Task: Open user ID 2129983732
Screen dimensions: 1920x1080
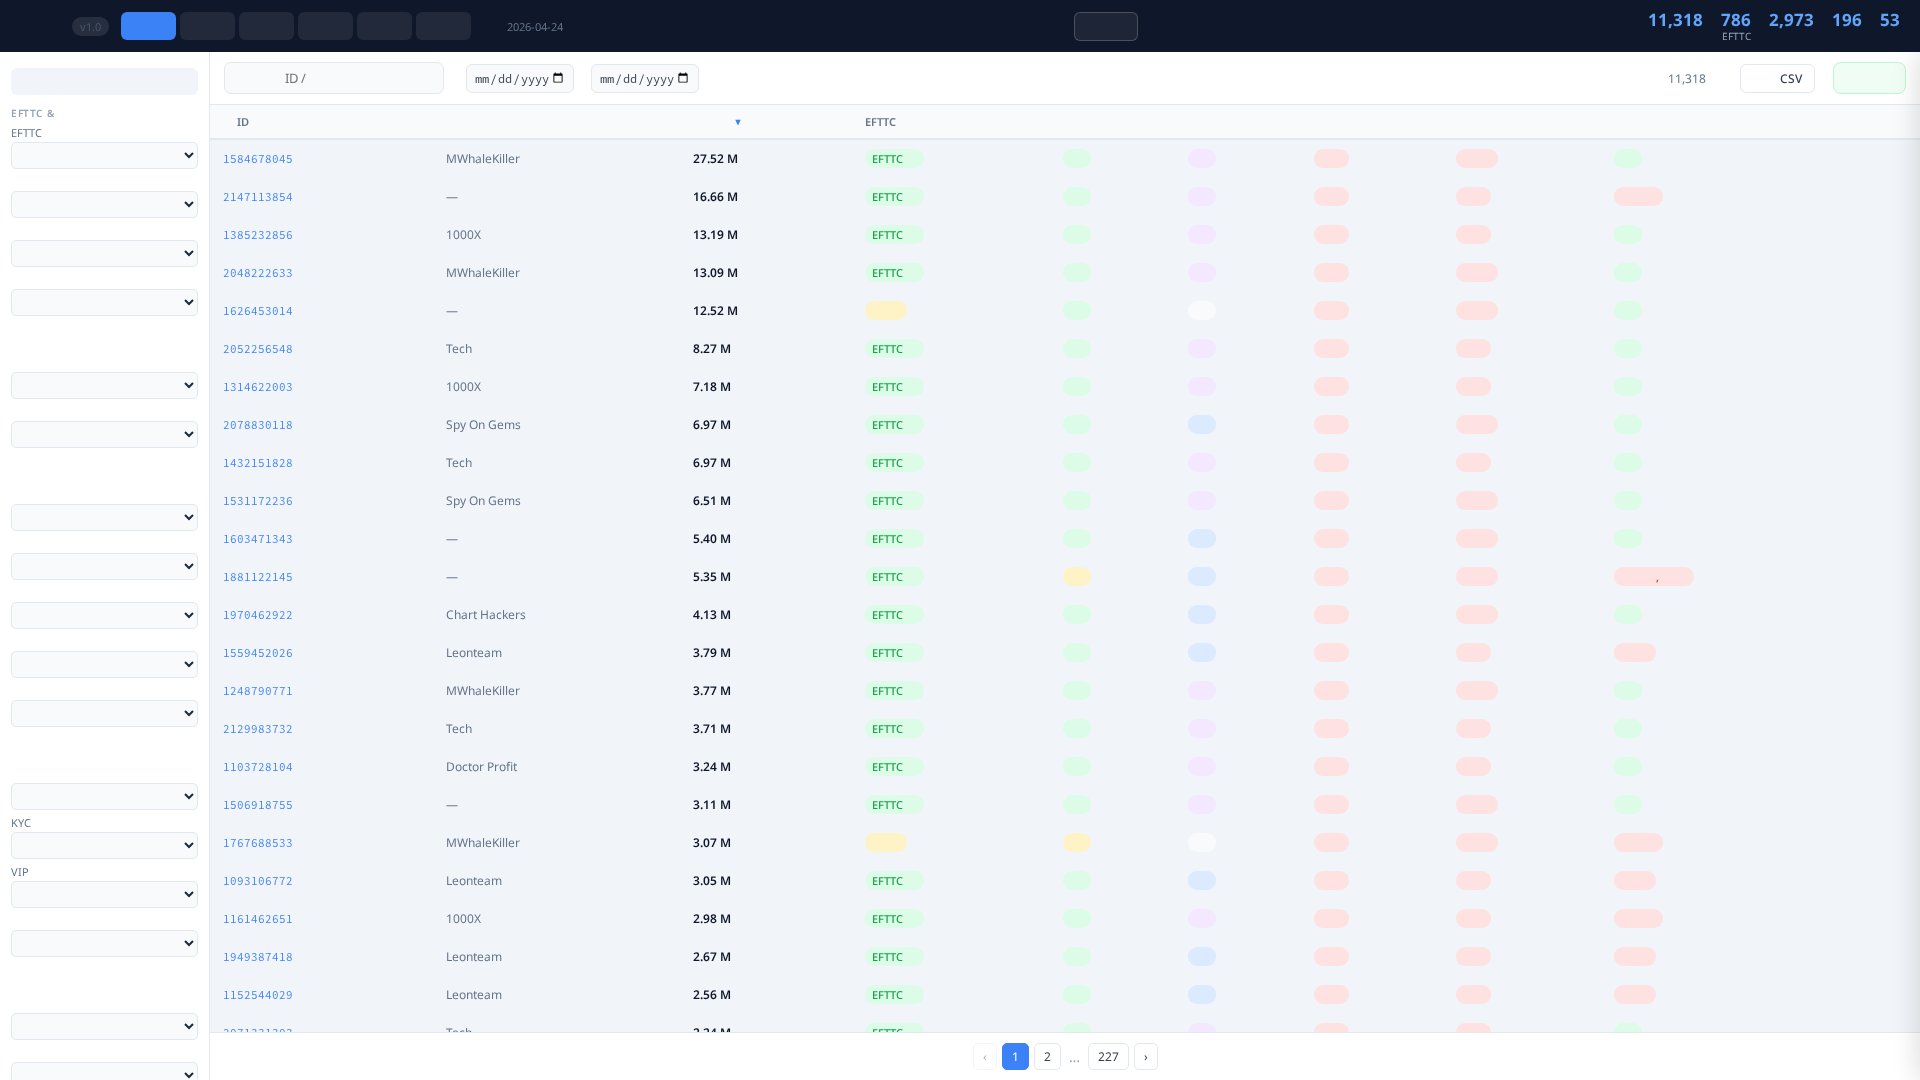Action: (258, 729)
